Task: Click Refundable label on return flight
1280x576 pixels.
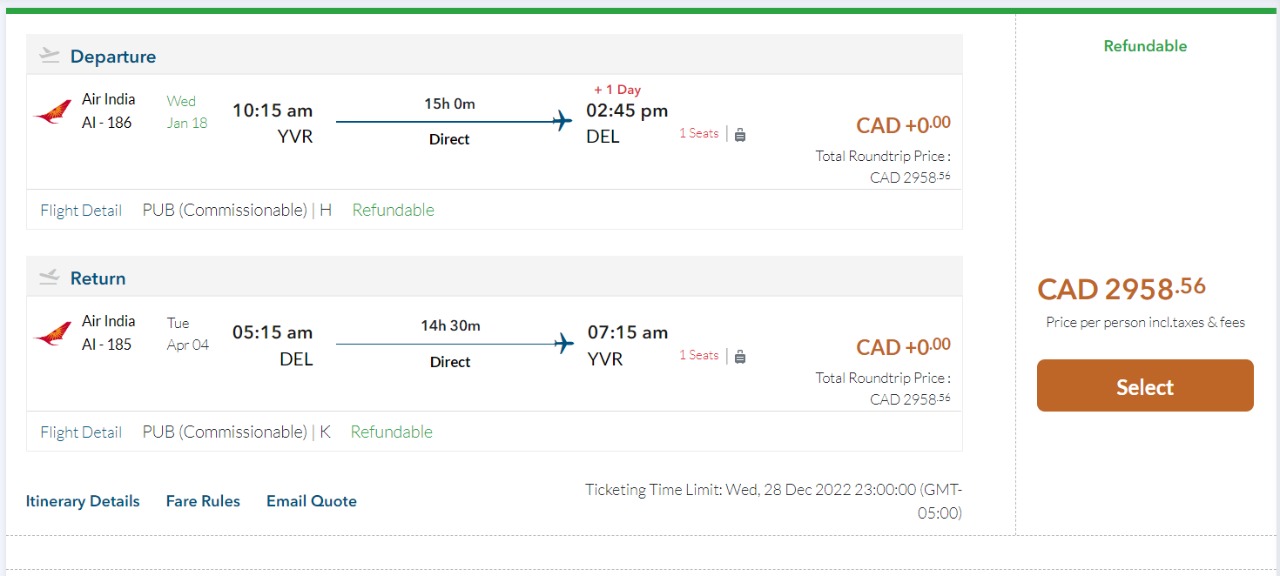Action: [391, 432]
